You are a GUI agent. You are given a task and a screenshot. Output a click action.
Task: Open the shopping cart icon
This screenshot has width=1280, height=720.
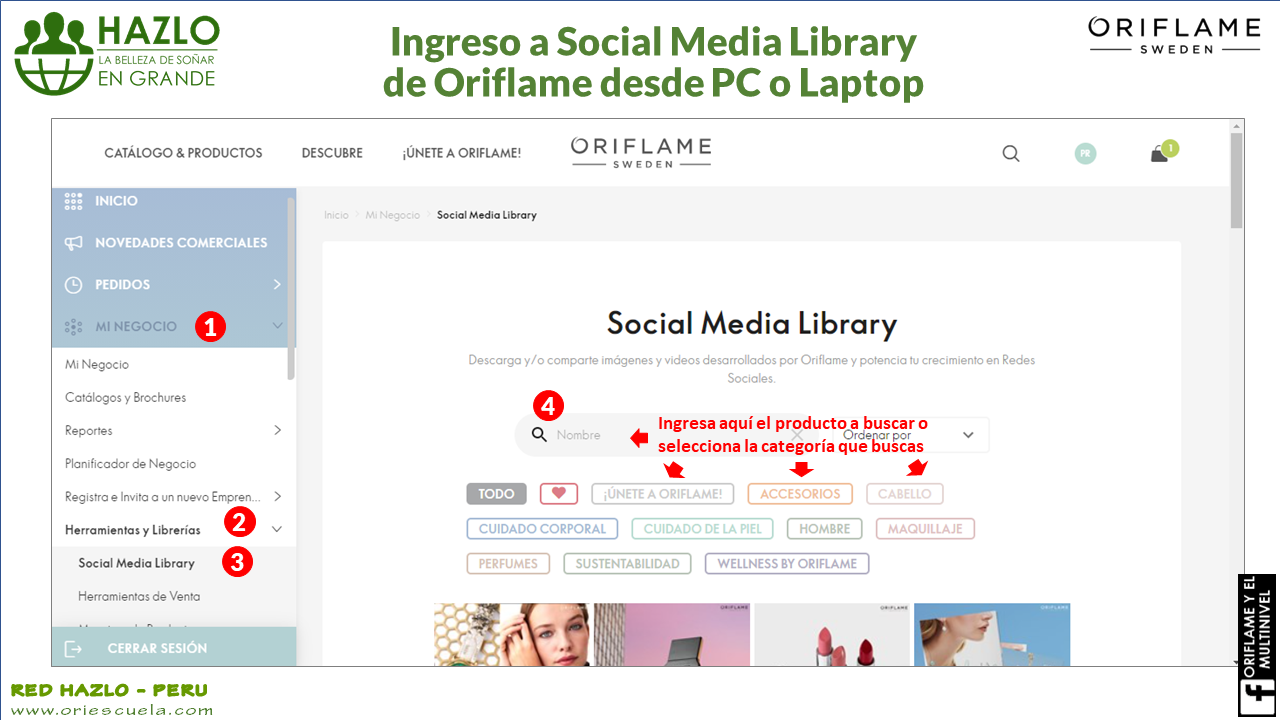pyautogui.click(x=1160, y=154)
